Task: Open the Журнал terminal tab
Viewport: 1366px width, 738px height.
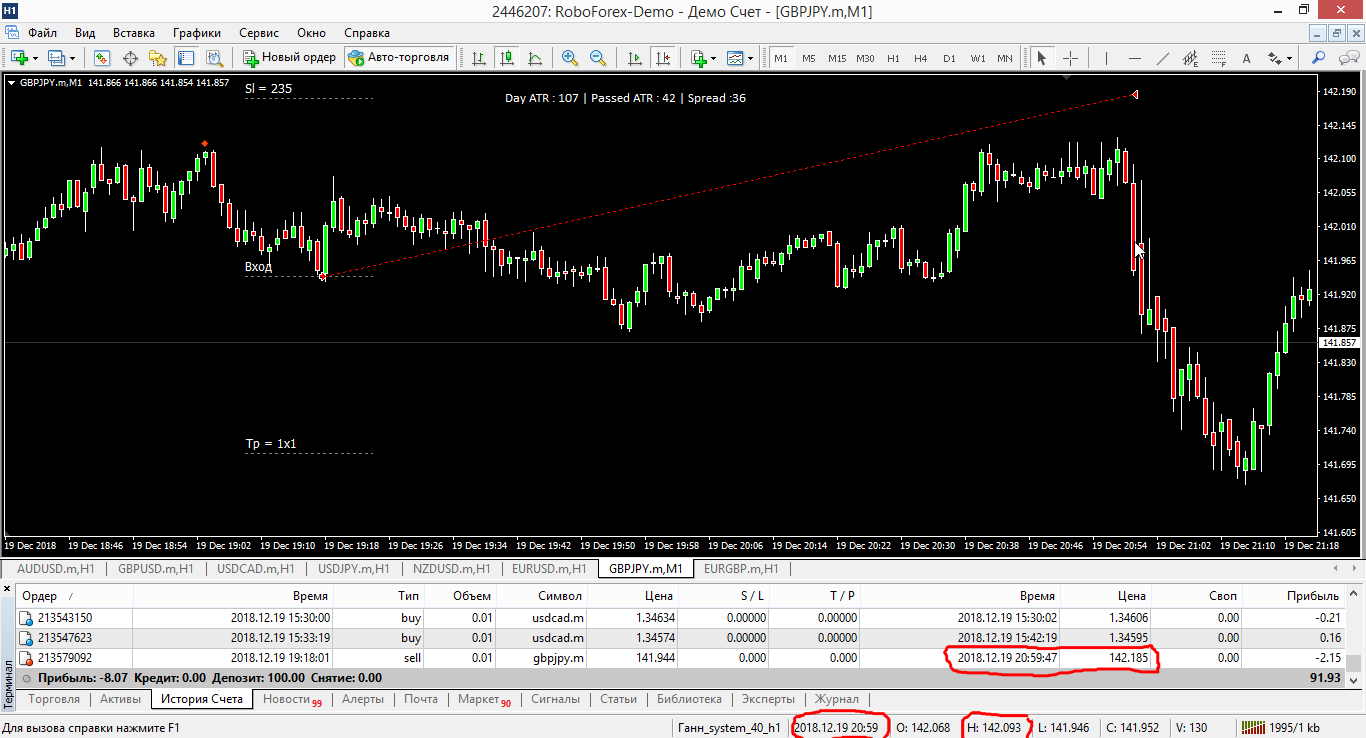Action: 837,699
